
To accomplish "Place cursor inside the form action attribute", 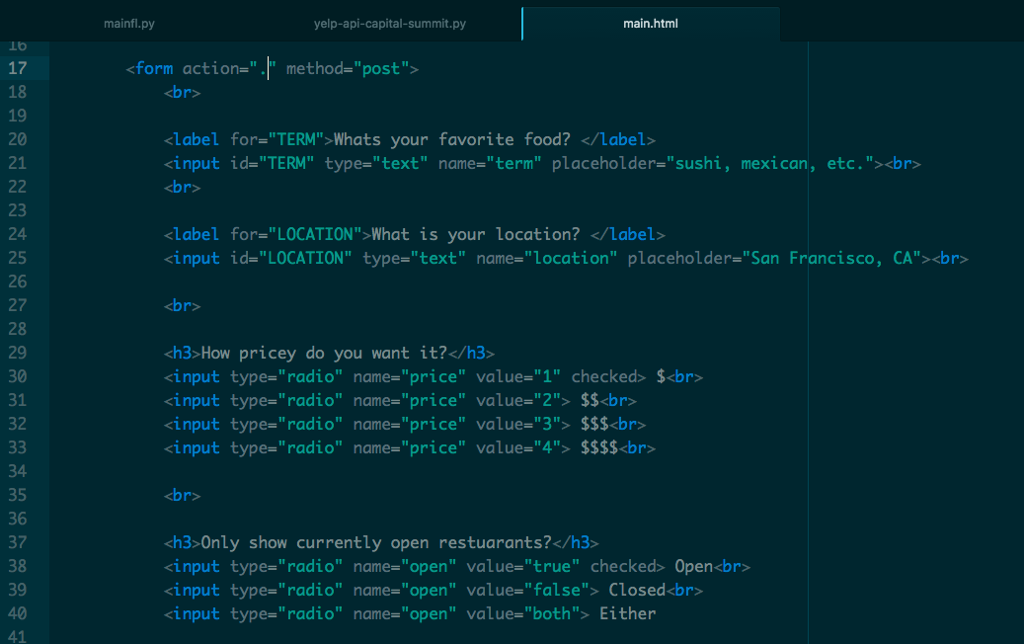I will [262, 68].
